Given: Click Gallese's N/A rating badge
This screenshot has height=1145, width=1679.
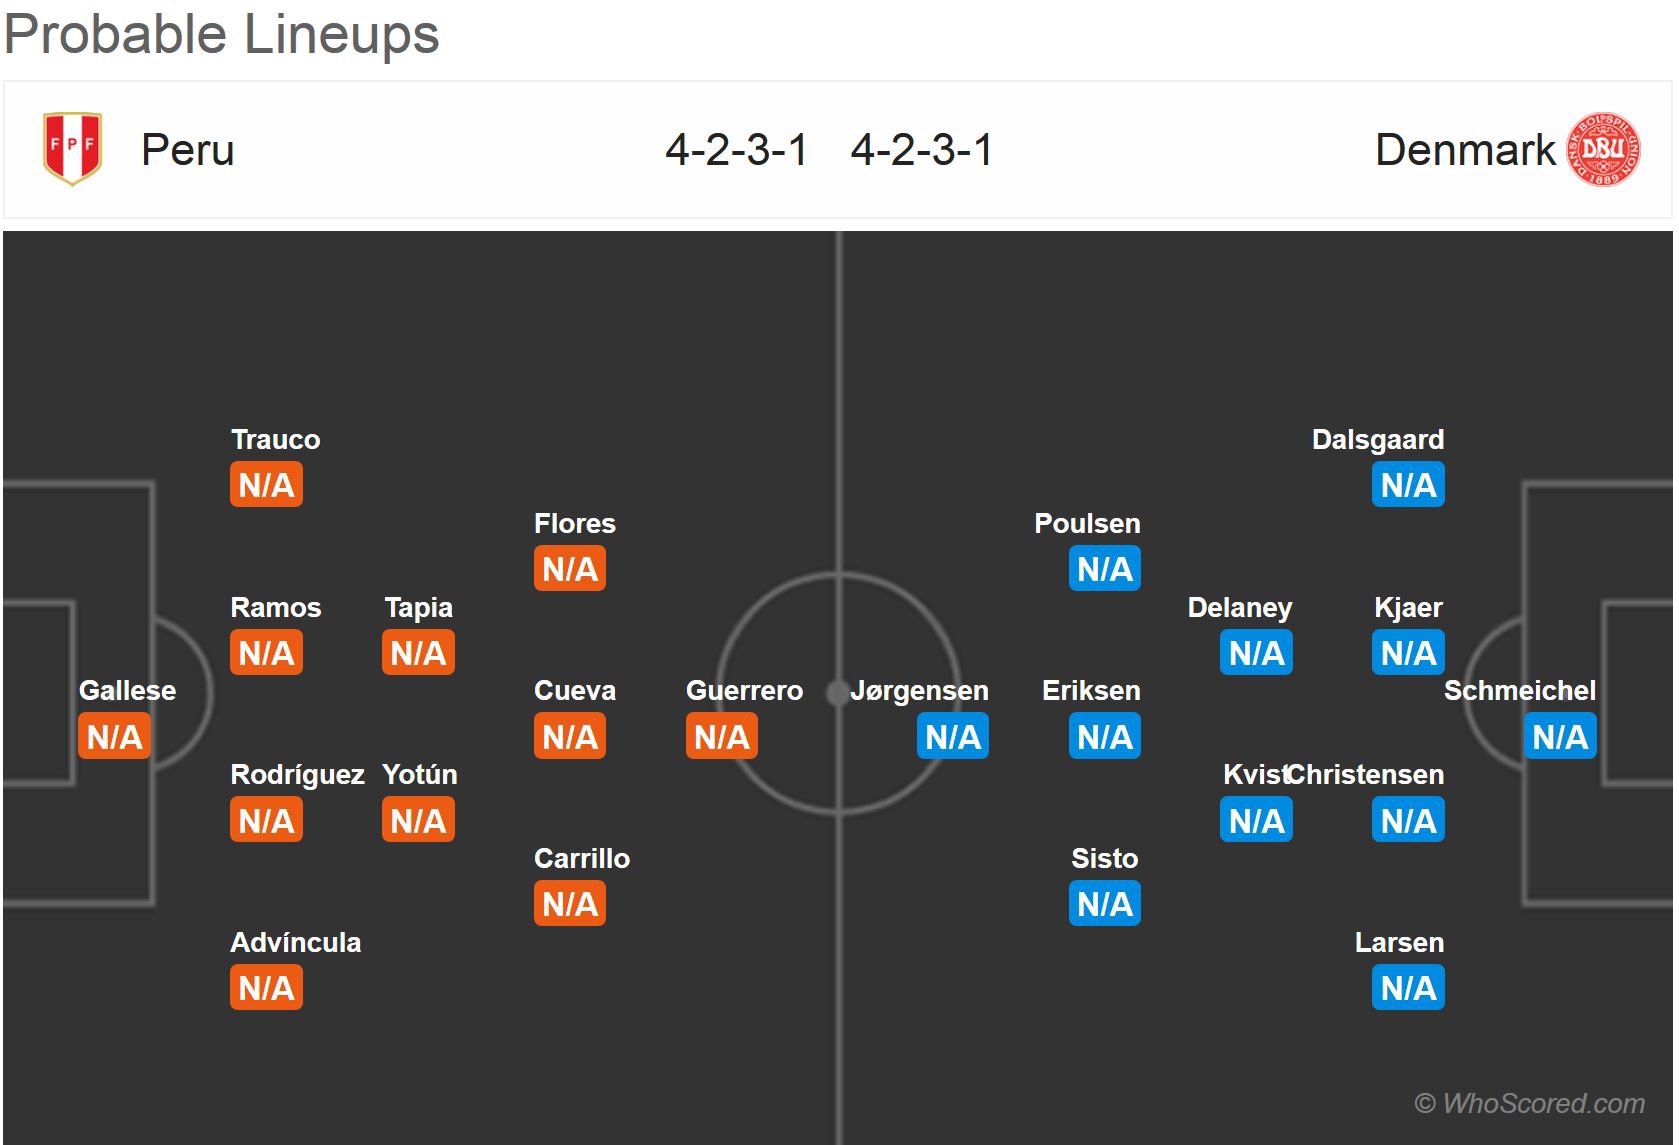Looking at the screenshot, I should (x=114, y=737).
